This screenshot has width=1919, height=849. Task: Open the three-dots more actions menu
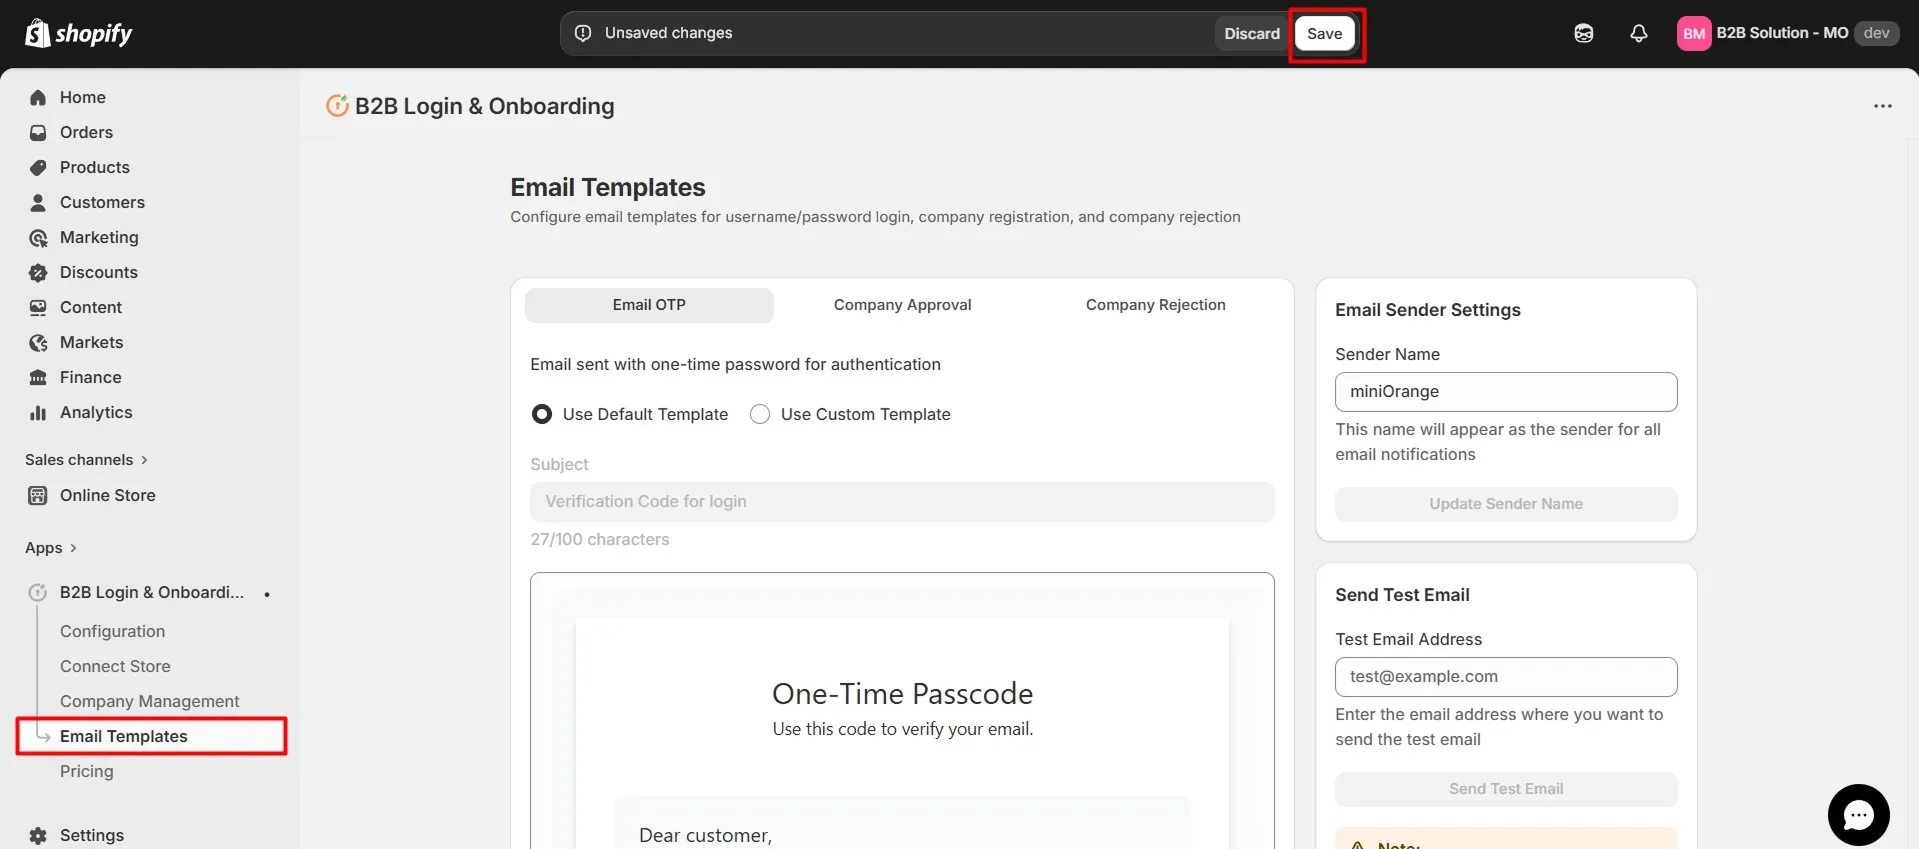1882,106
